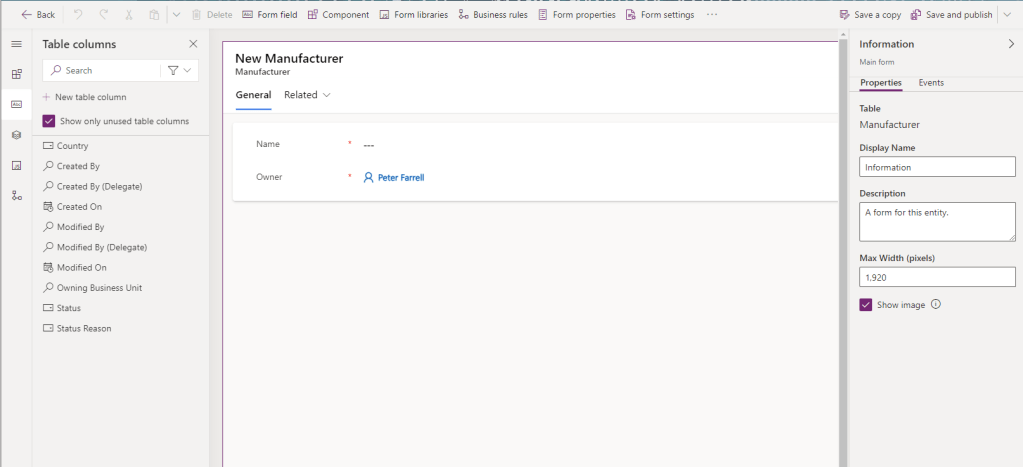Screen dimensions: 1023x467
Task: Open the Tree view layers icon
Action: (16, 135)
